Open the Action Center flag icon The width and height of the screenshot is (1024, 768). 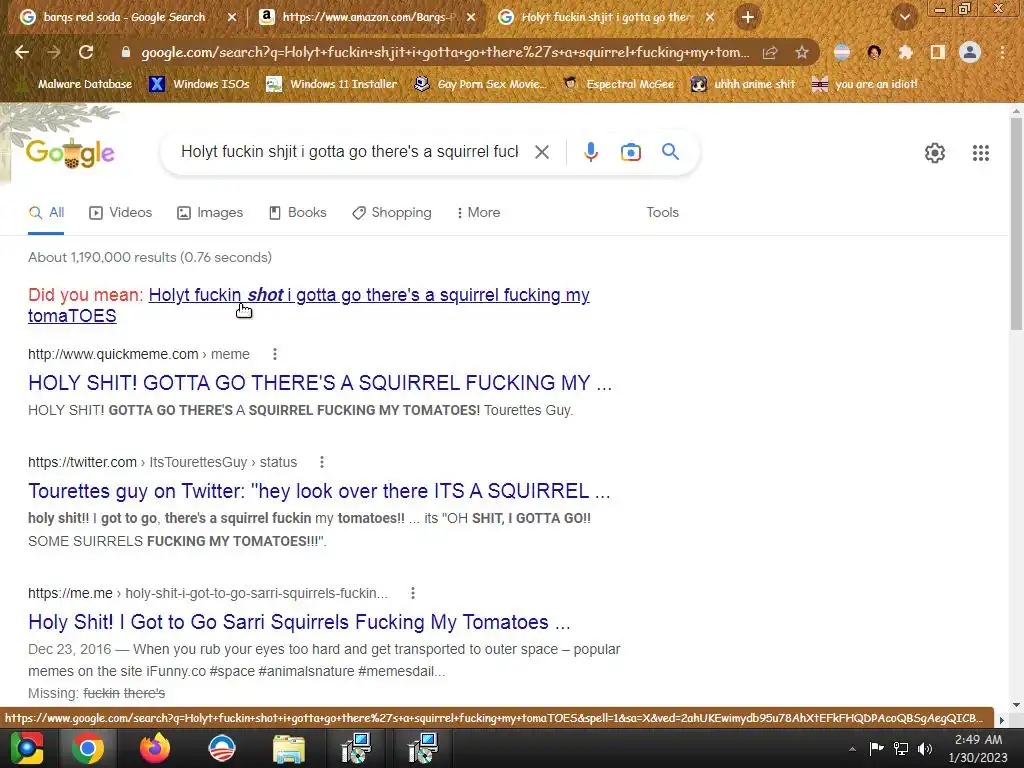point(876,748)
